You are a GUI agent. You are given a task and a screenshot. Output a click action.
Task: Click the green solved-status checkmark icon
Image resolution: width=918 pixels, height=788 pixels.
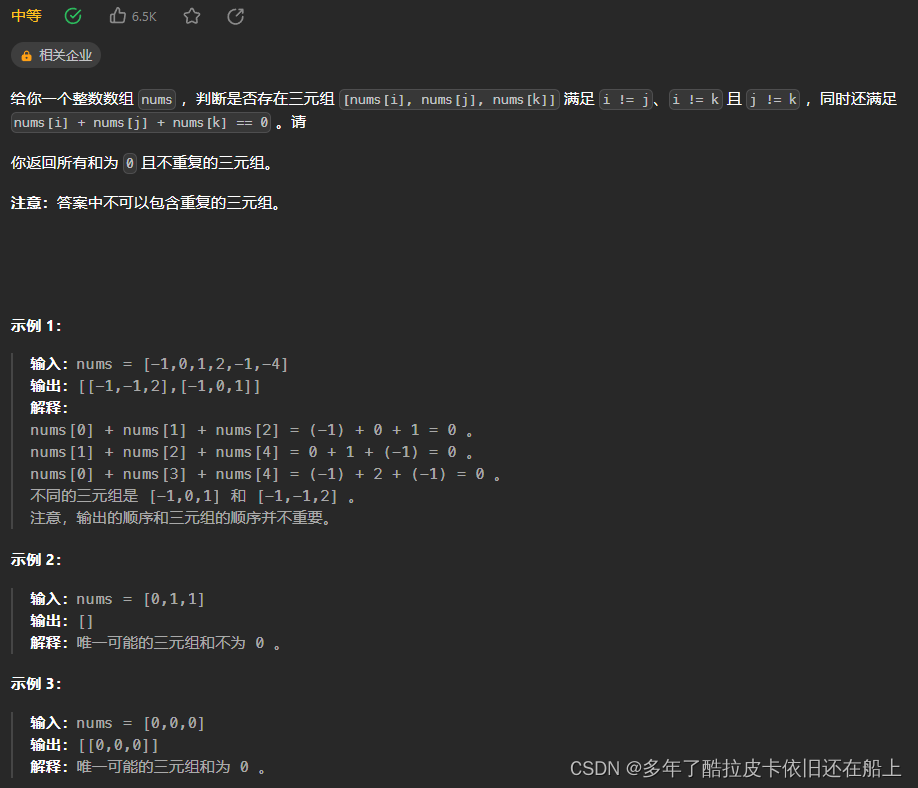pos(71,16)
